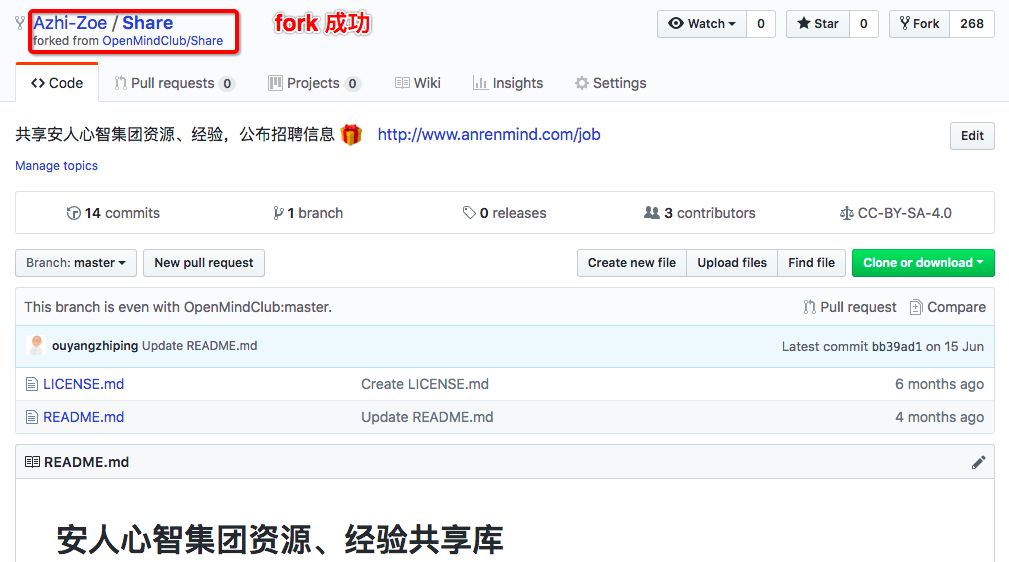1009x562 pixels.
Task: Open the latest commit message Update README.md
Action: 199,346
